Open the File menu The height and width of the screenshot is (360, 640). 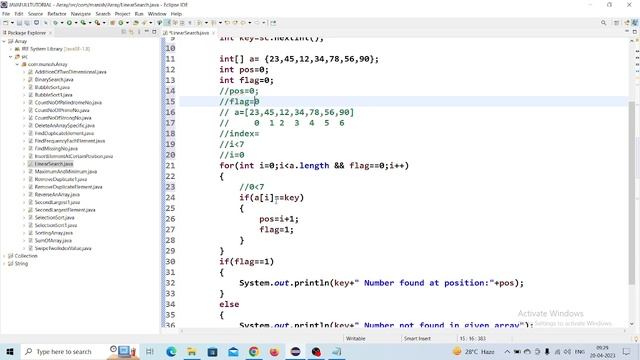[6, 13]
